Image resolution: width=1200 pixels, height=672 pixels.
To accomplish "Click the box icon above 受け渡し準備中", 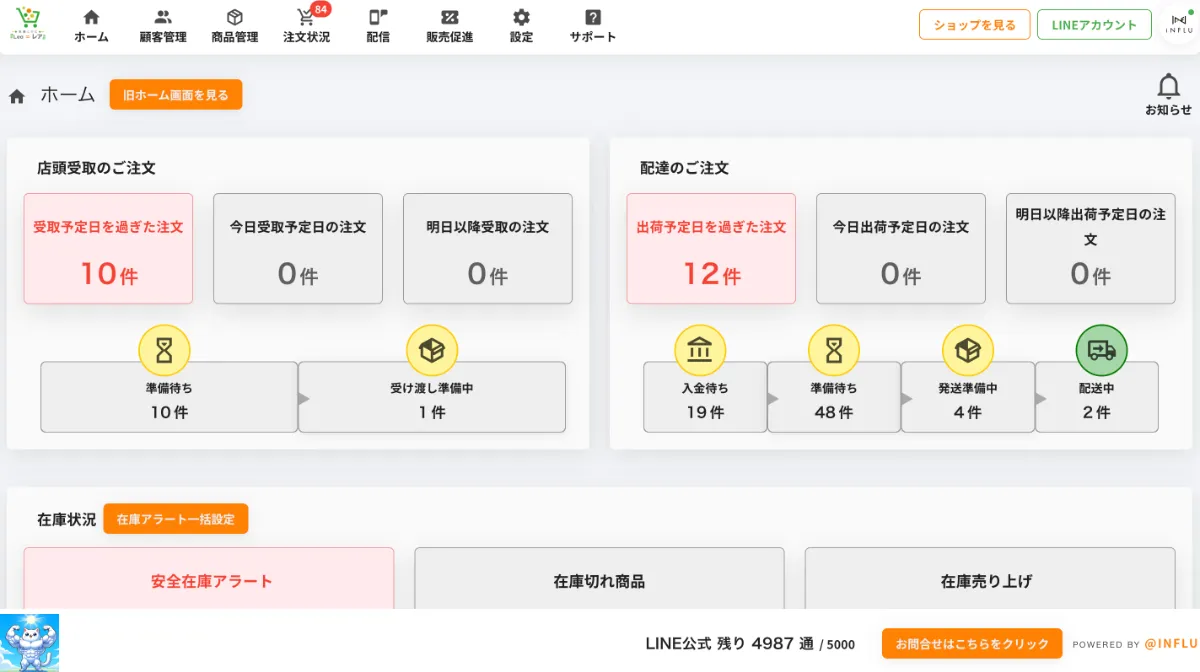I will [432, 350].
